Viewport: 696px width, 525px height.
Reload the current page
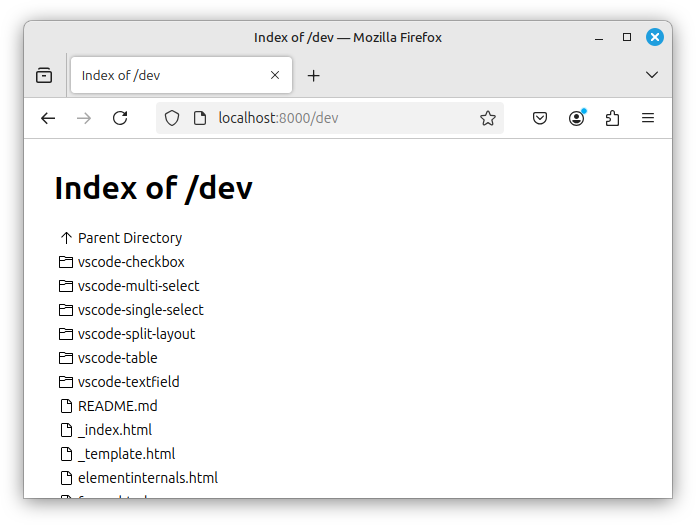[x=120, y=118]
